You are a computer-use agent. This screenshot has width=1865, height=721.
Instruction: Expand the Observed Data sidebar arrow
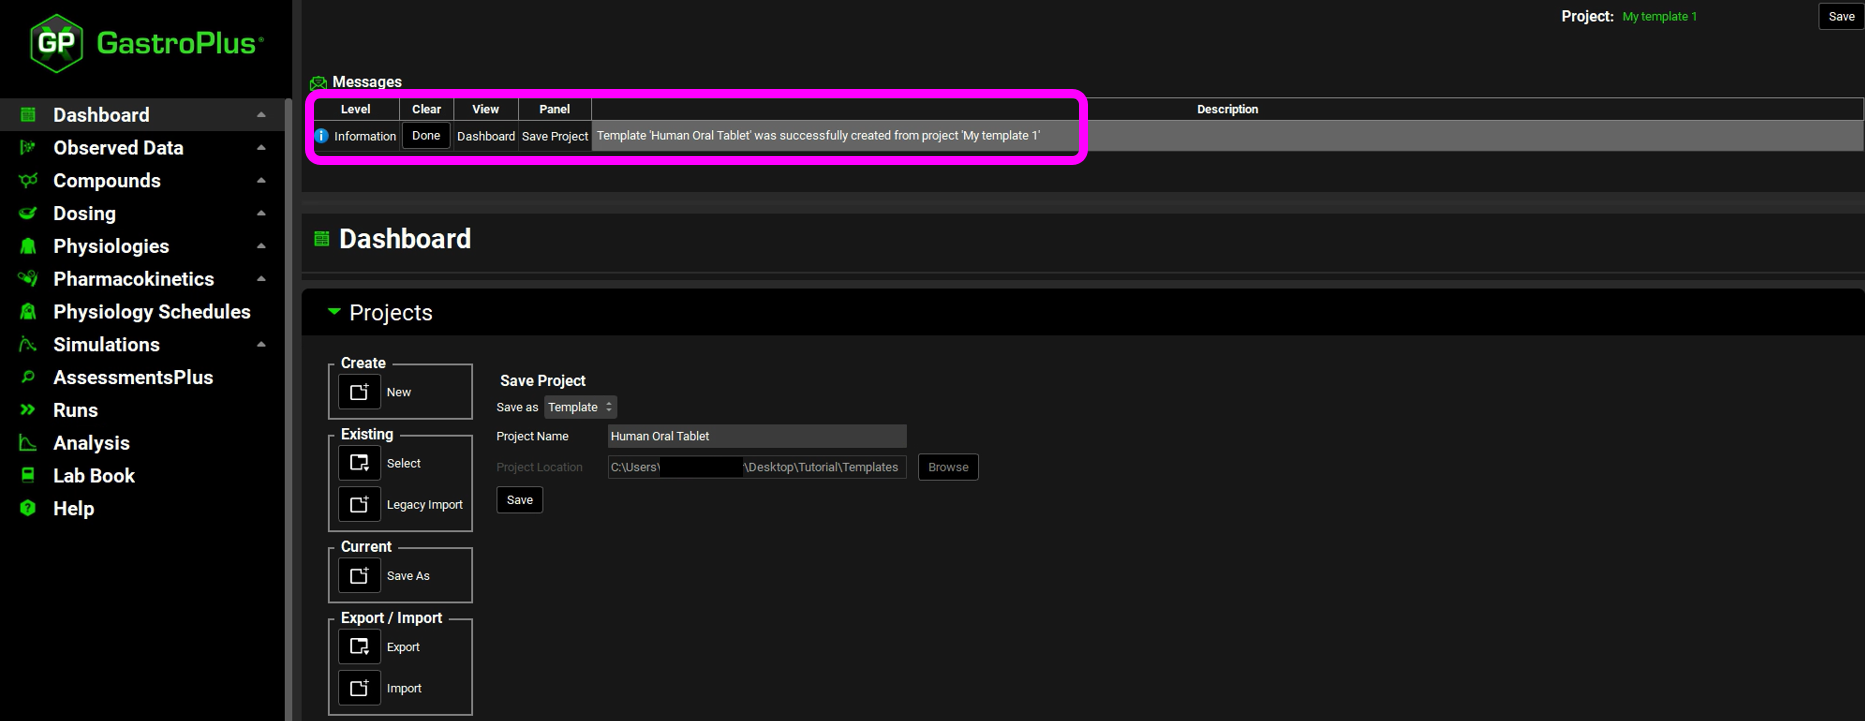261,148
